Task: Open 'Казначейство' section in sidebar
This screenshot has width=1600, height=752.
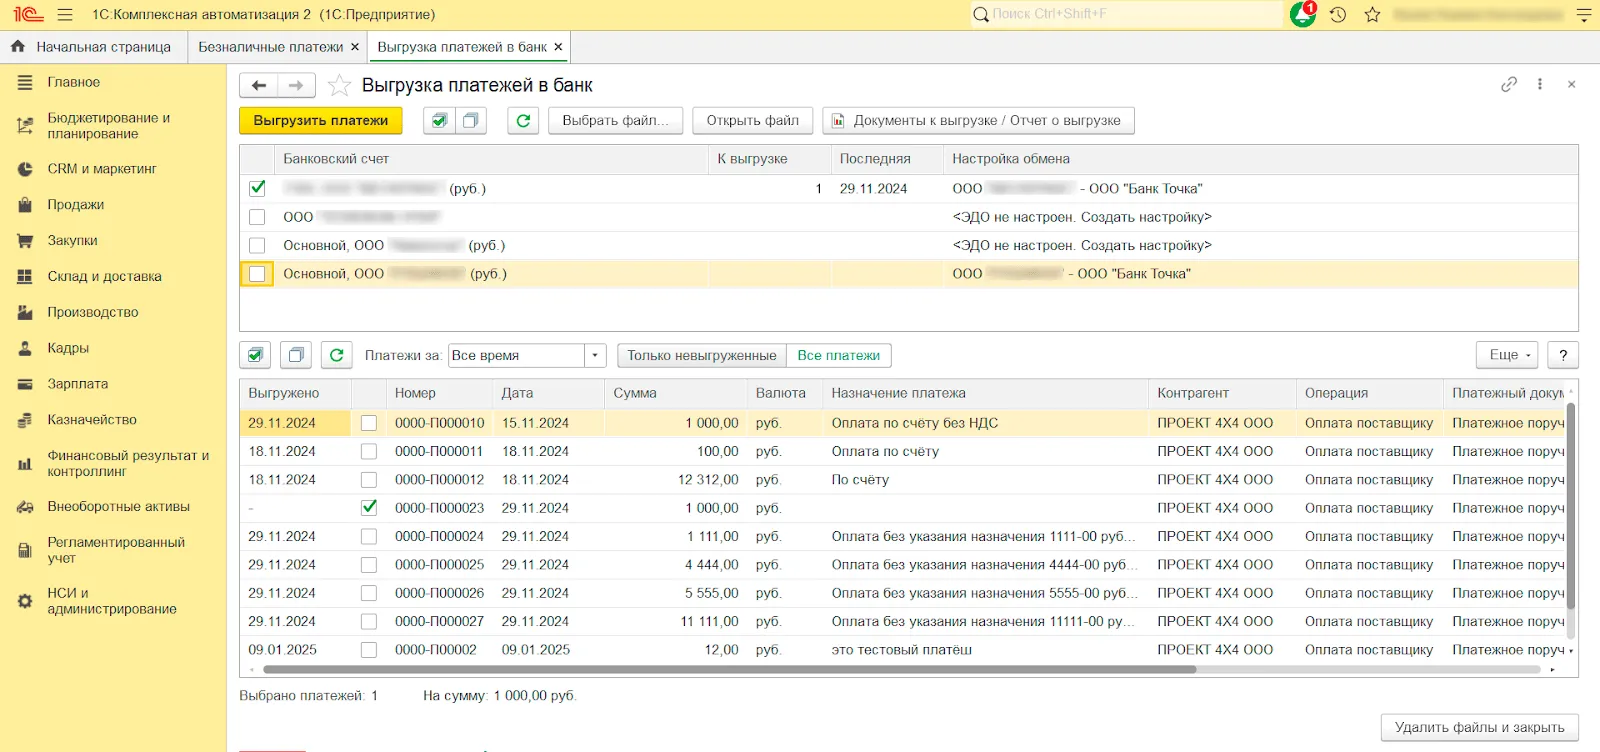Action: click(92, 420)
